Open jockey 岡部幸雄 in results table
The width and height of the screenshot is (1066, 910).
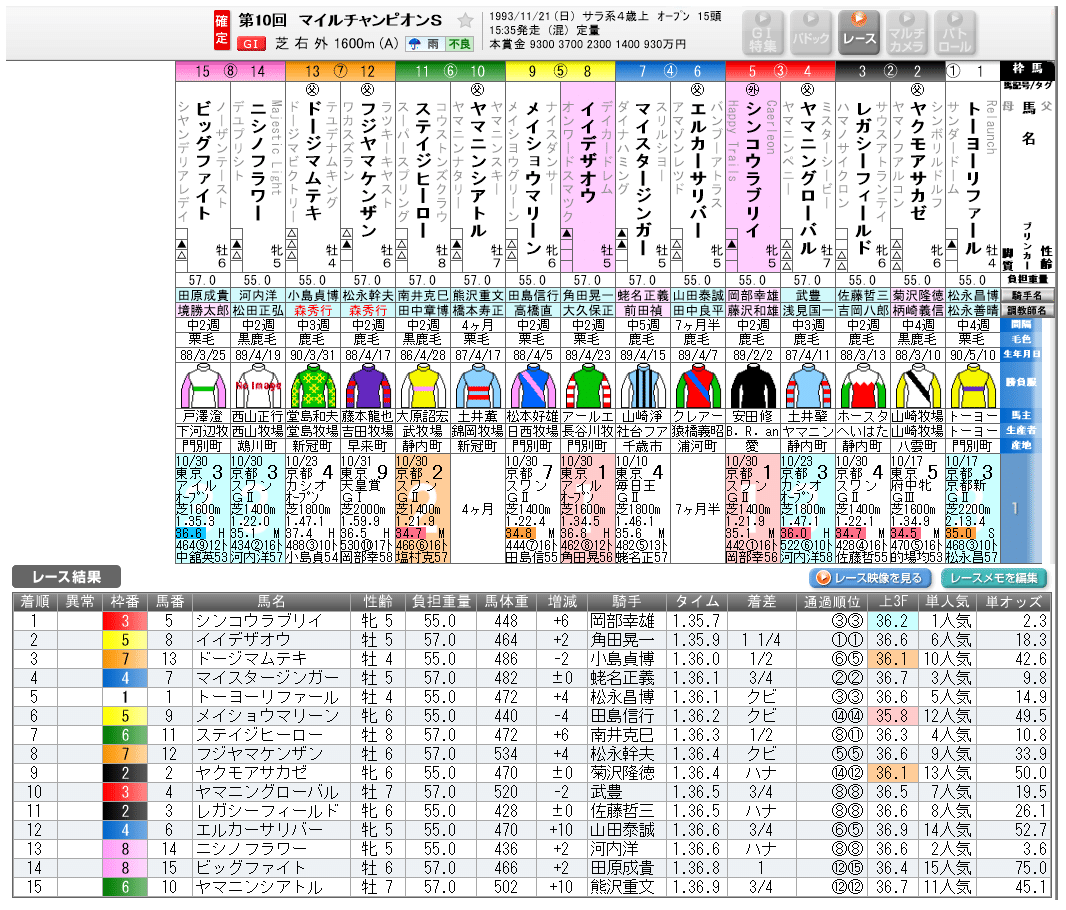point(623,620)
